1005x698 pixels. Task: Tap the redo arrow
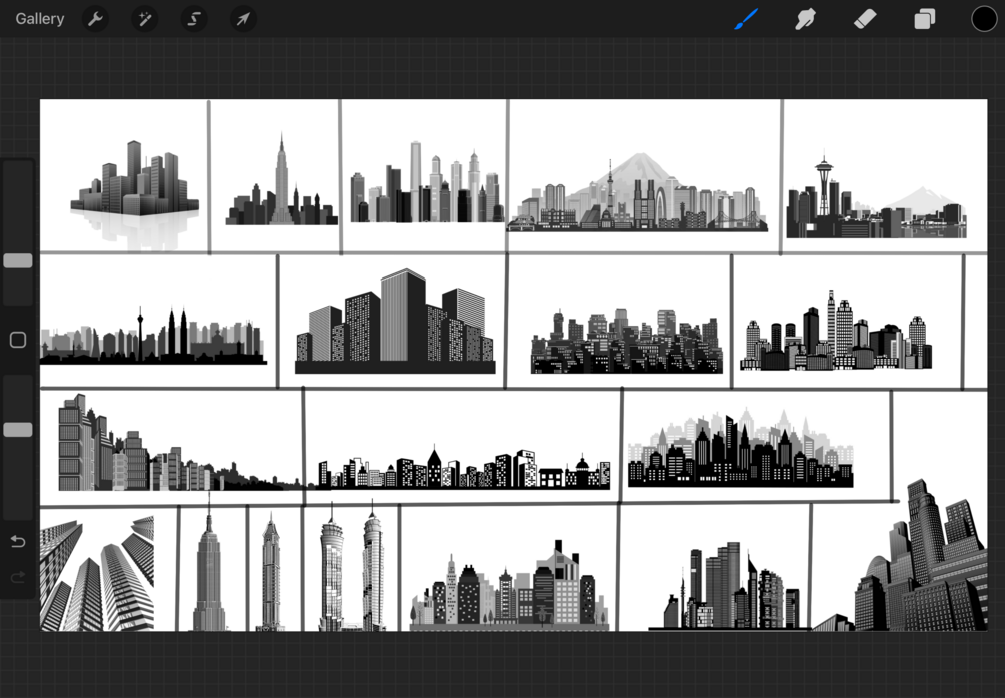click(16, 577)
